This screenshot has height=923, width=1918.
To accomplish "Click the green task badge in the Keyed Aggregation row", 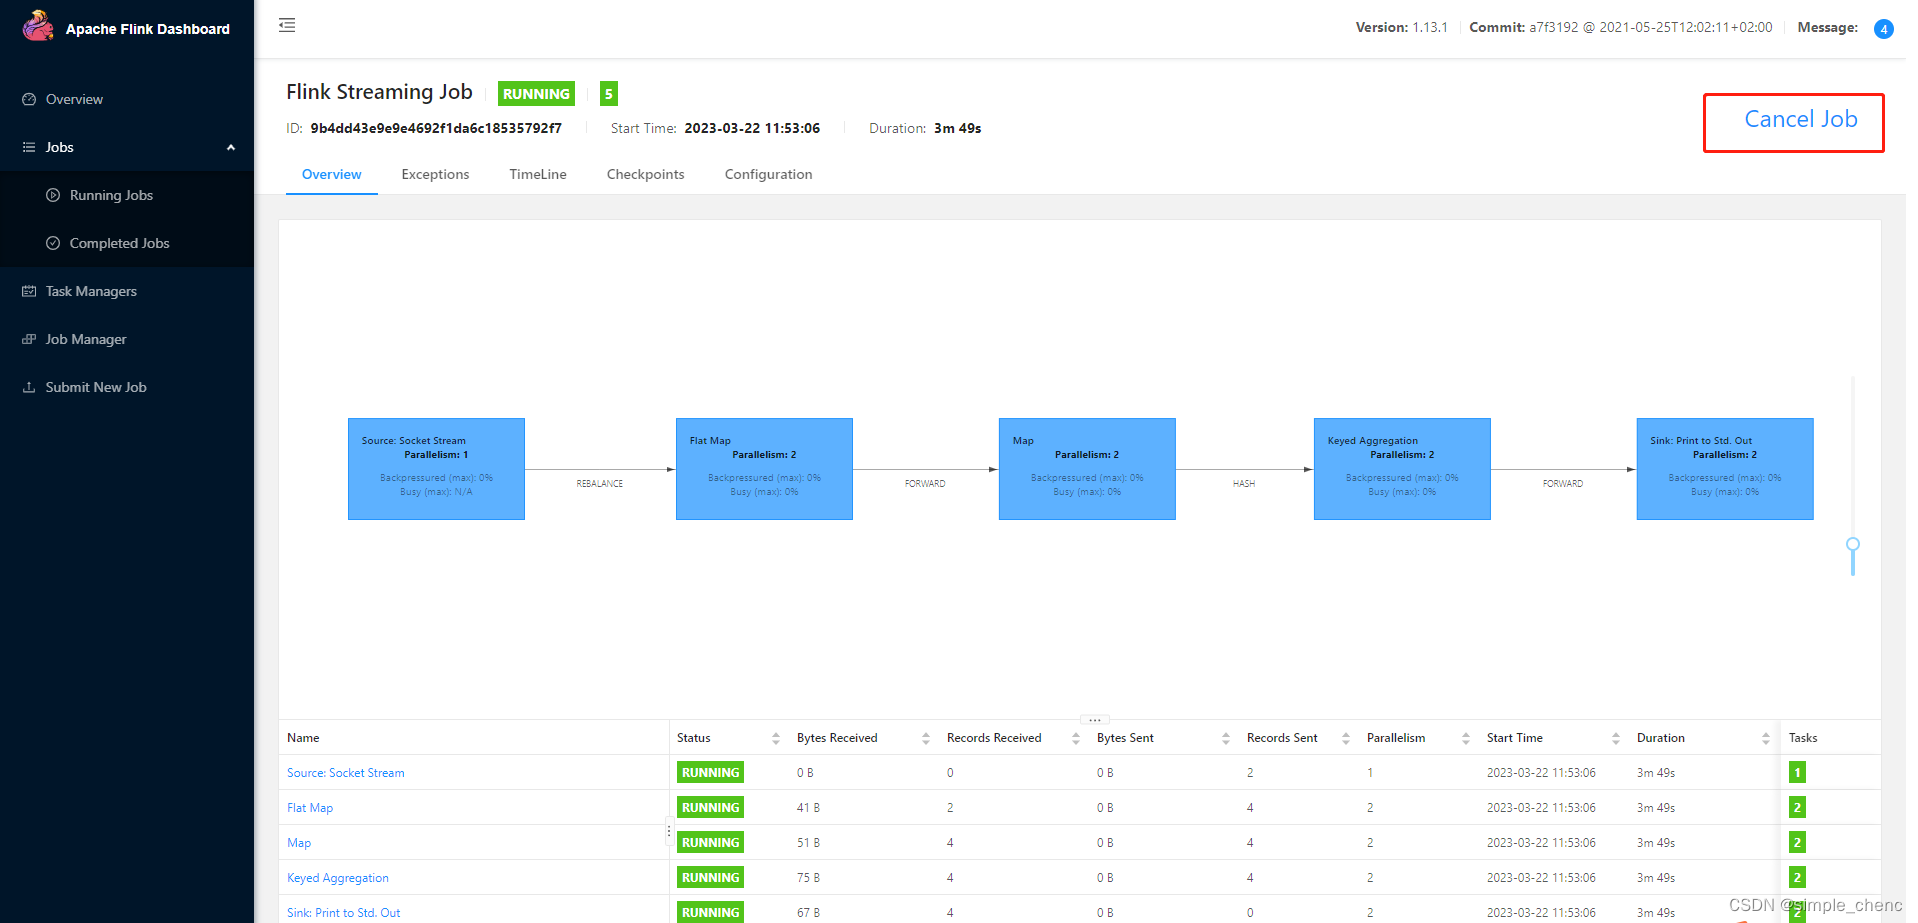I will pyautogui.click(x=1797, y=877).
